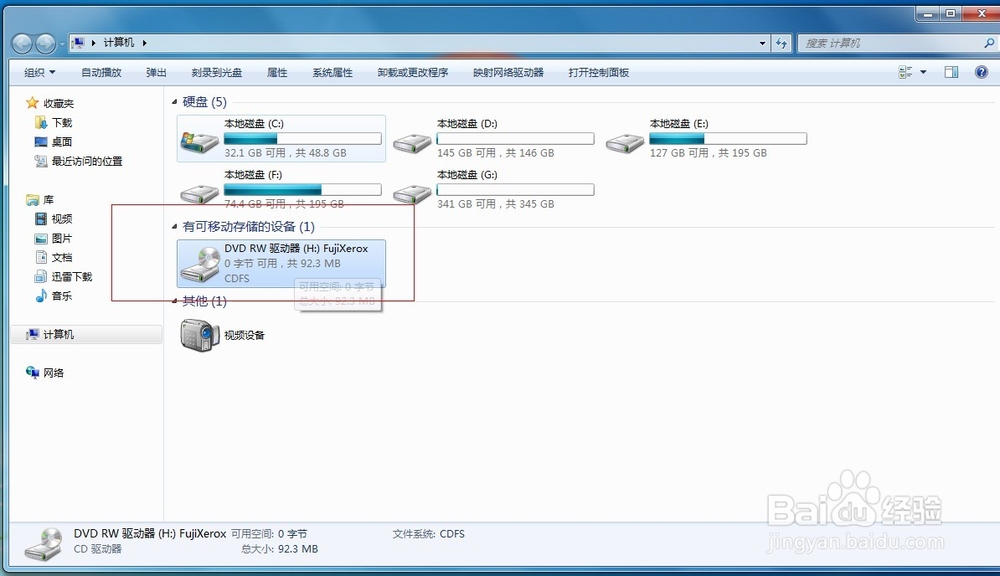Select the 本地磁盘 (F:) drive icon

pyautogui.click(x=200, y=193)
